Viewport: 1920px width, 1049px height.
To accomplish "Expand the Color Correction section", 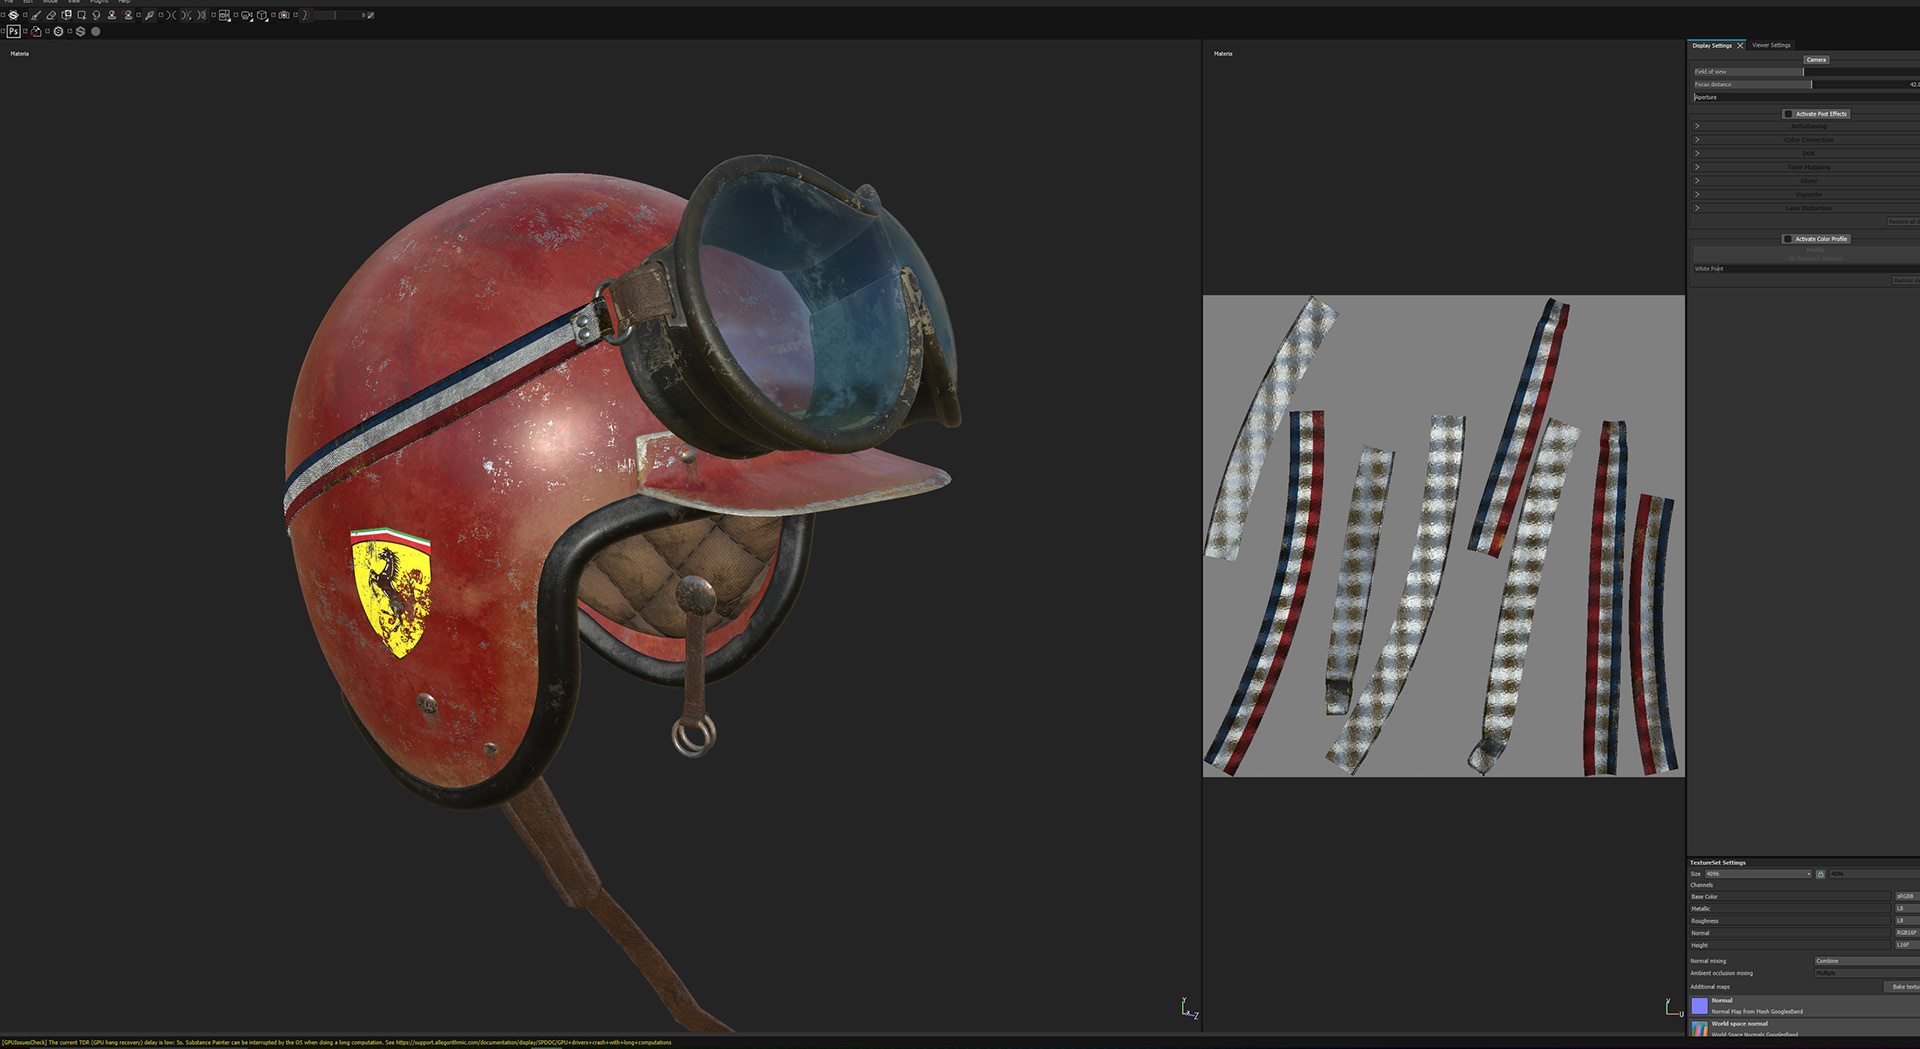I will [1697, 140].
